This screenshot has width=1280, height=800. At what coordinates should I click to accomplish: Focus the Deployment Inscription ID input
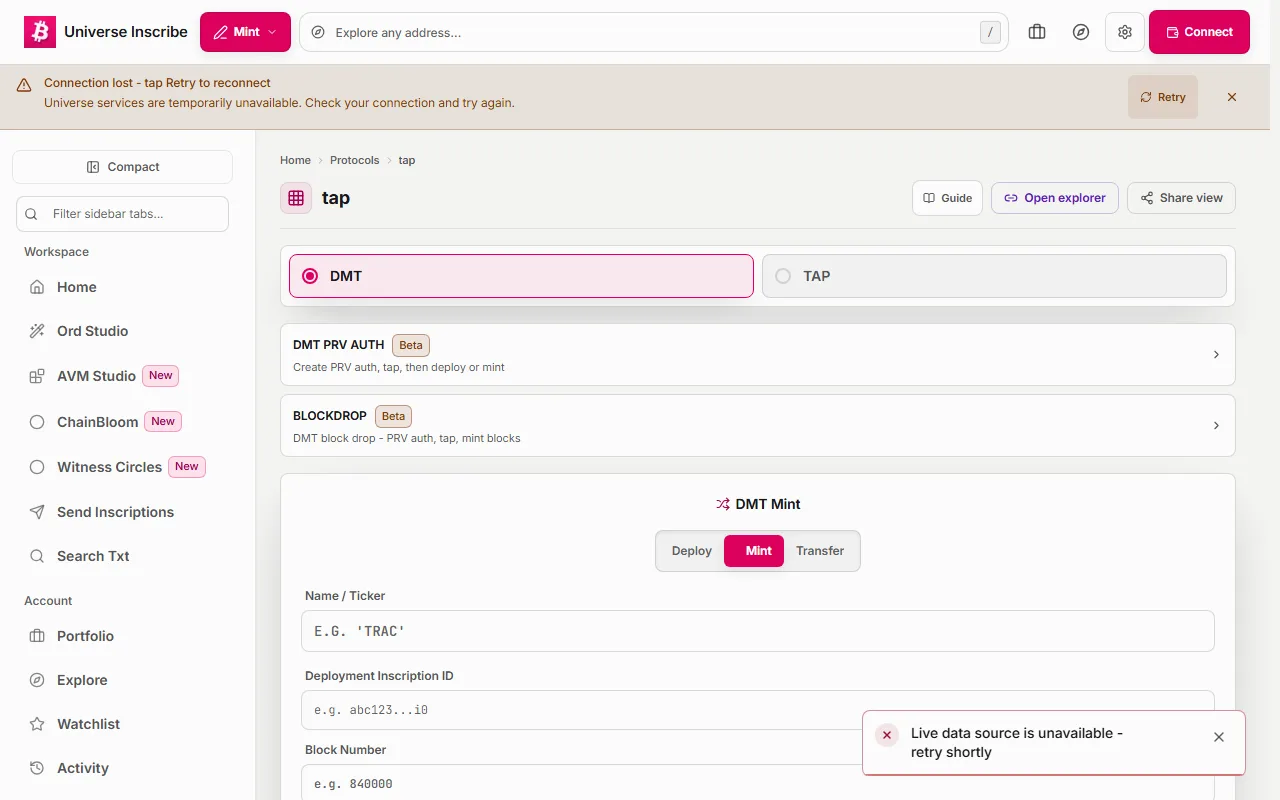click(758, 710)
